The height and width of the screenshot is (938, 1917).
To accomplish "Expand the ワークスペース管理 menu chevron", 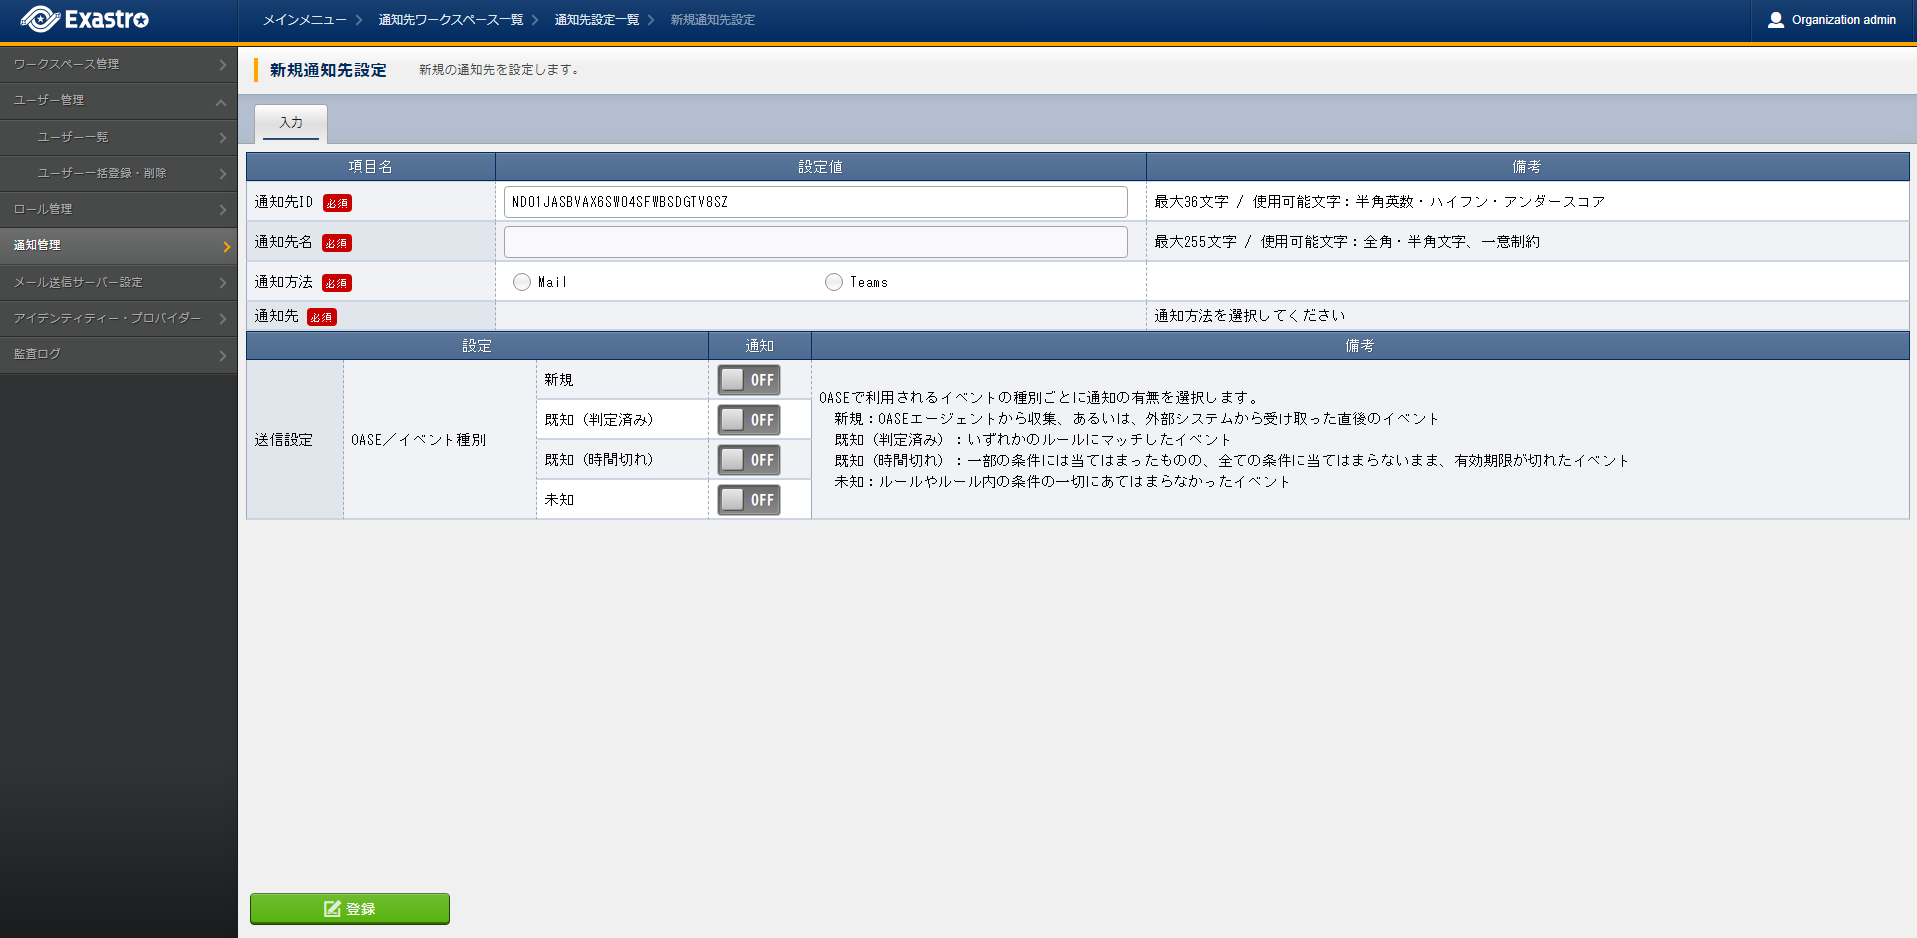I will [x=222, y=65].
